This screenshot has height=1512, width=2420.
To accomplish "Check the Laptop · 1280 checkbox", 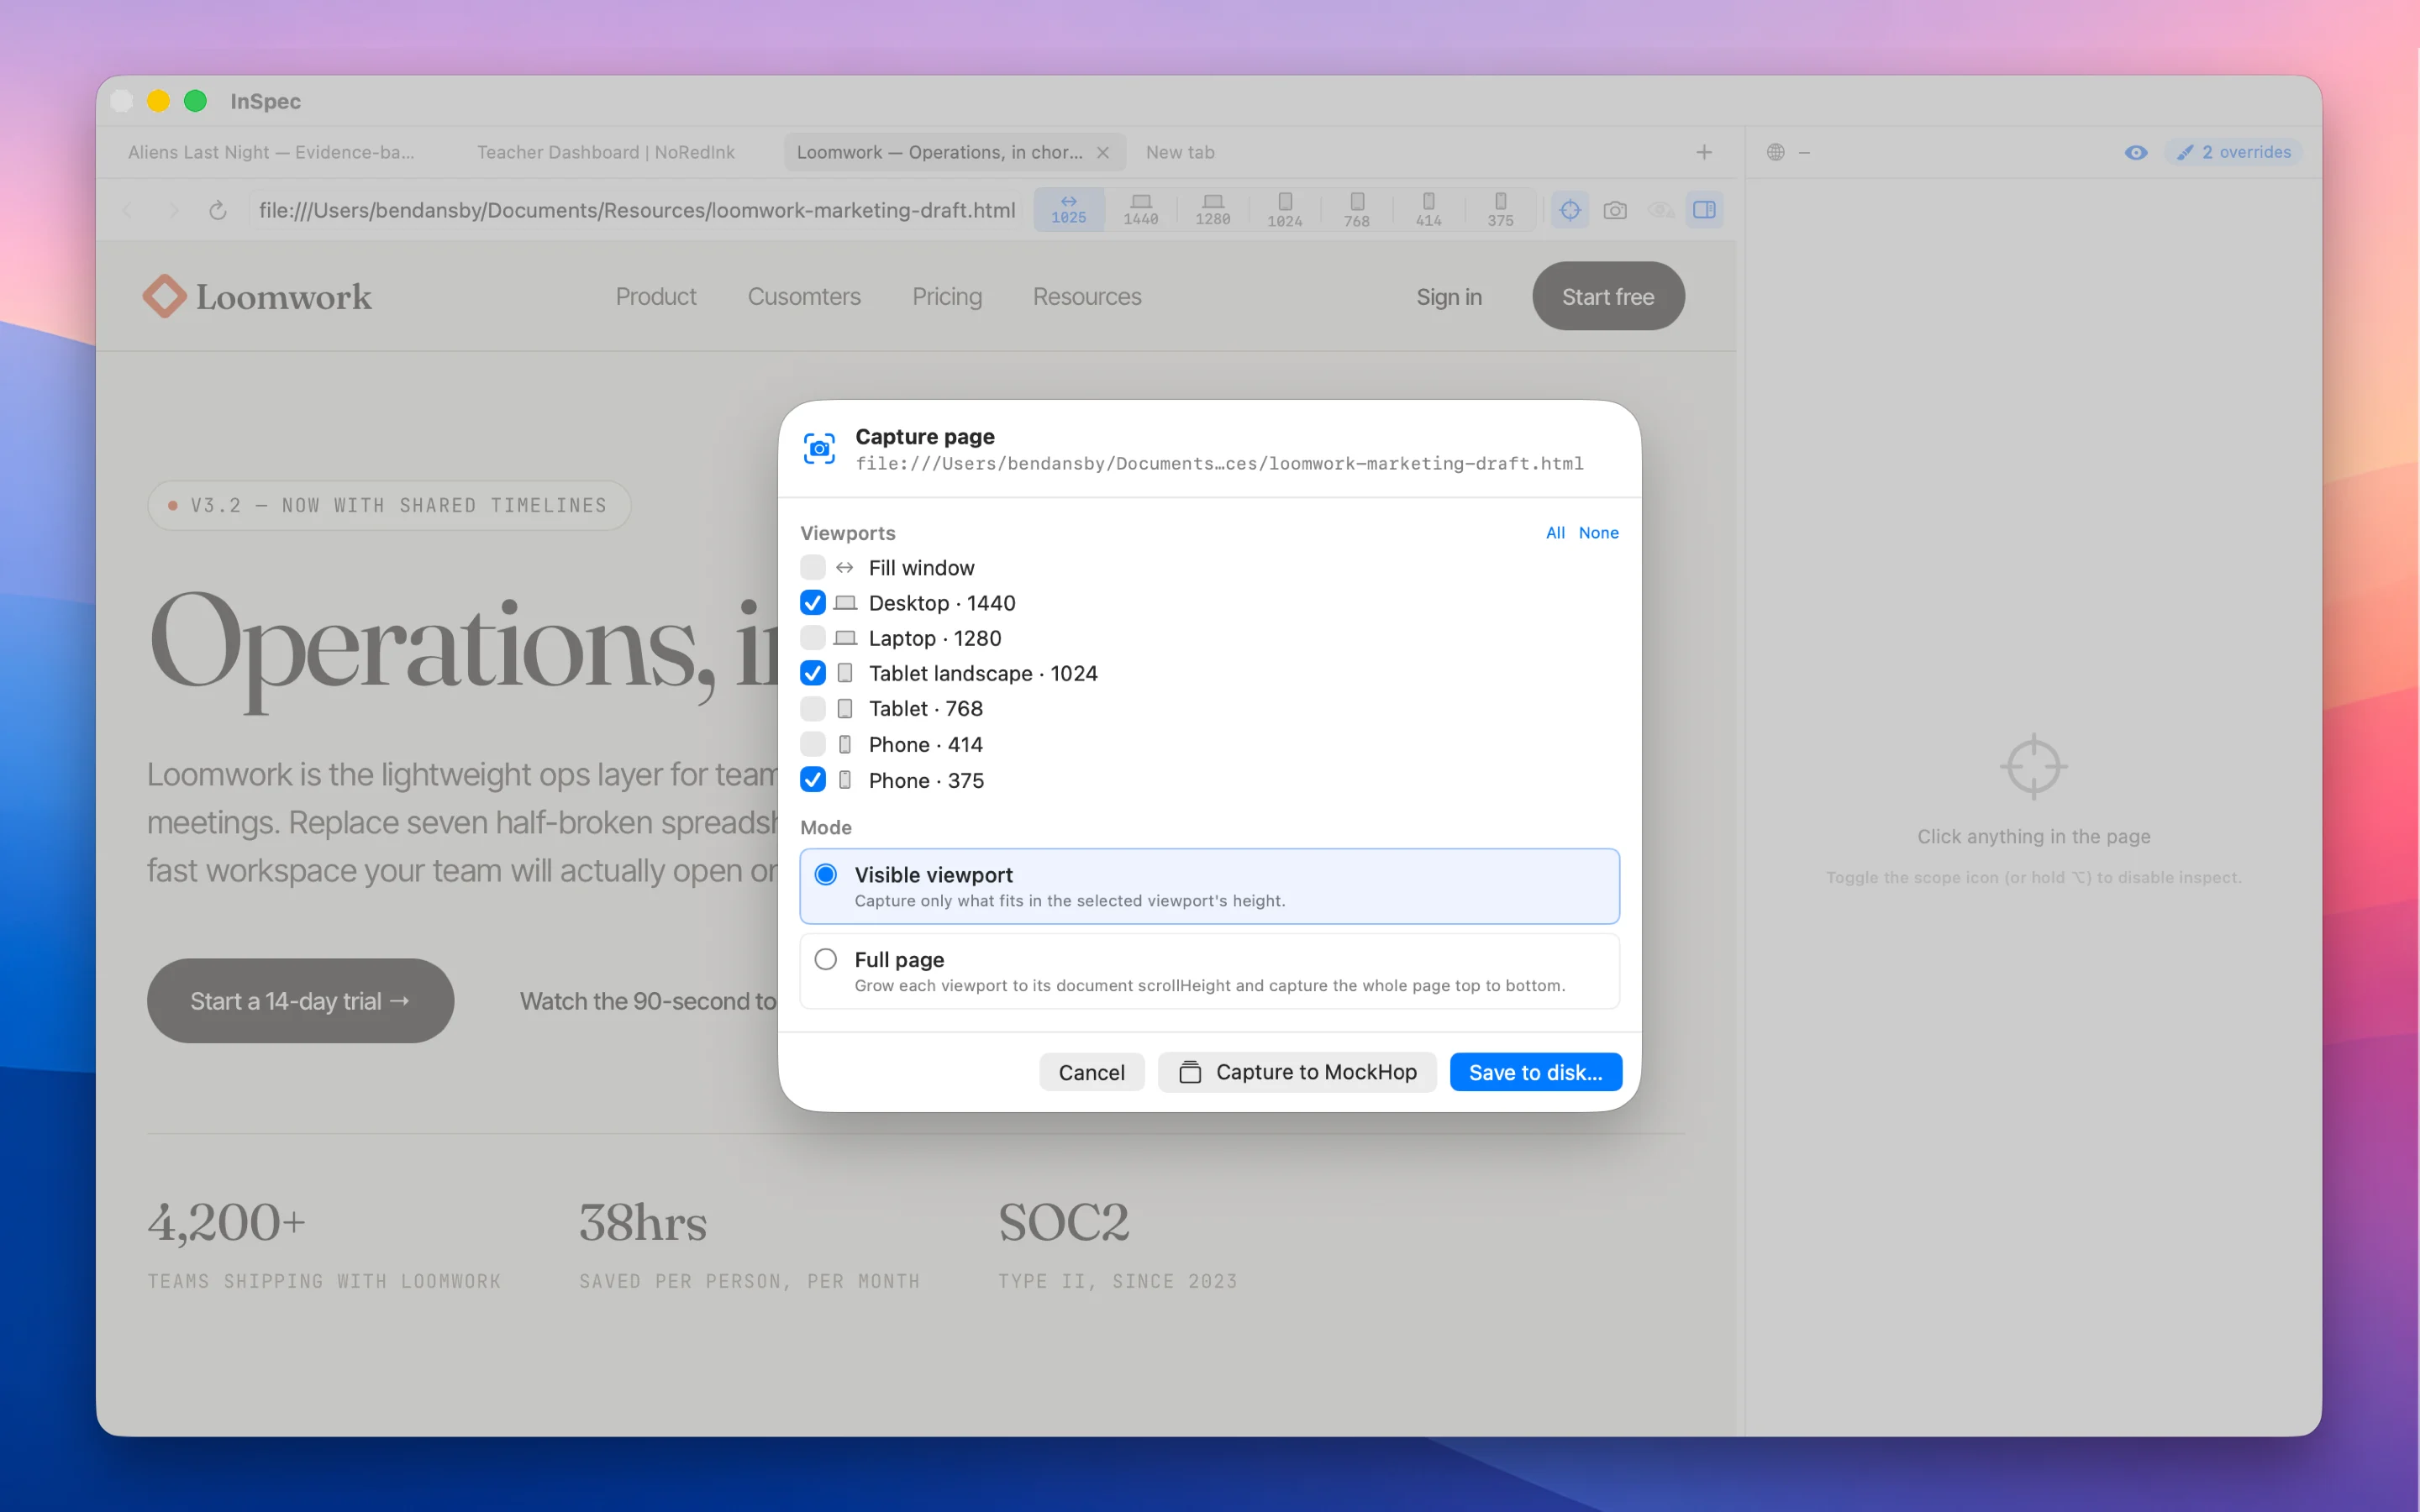I will [x=813, y=638].
